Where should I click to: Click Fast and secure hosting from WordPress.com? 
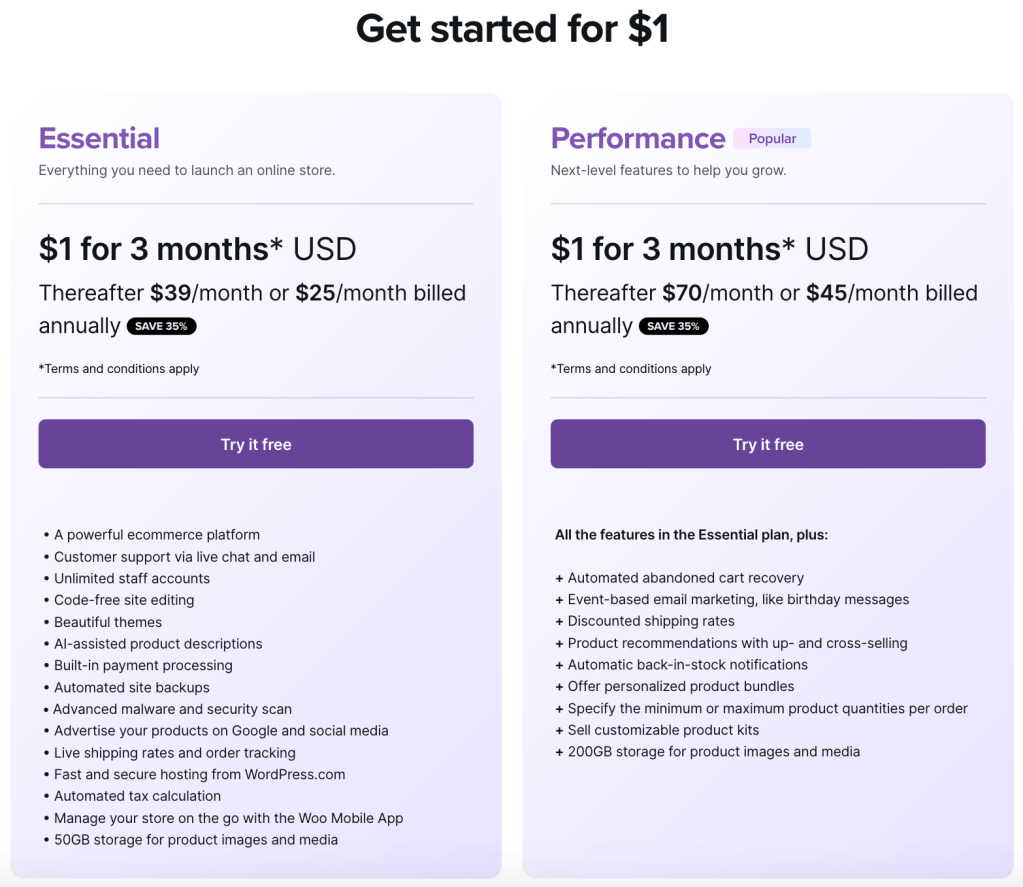pyautogui.click(x=199, y=774)
